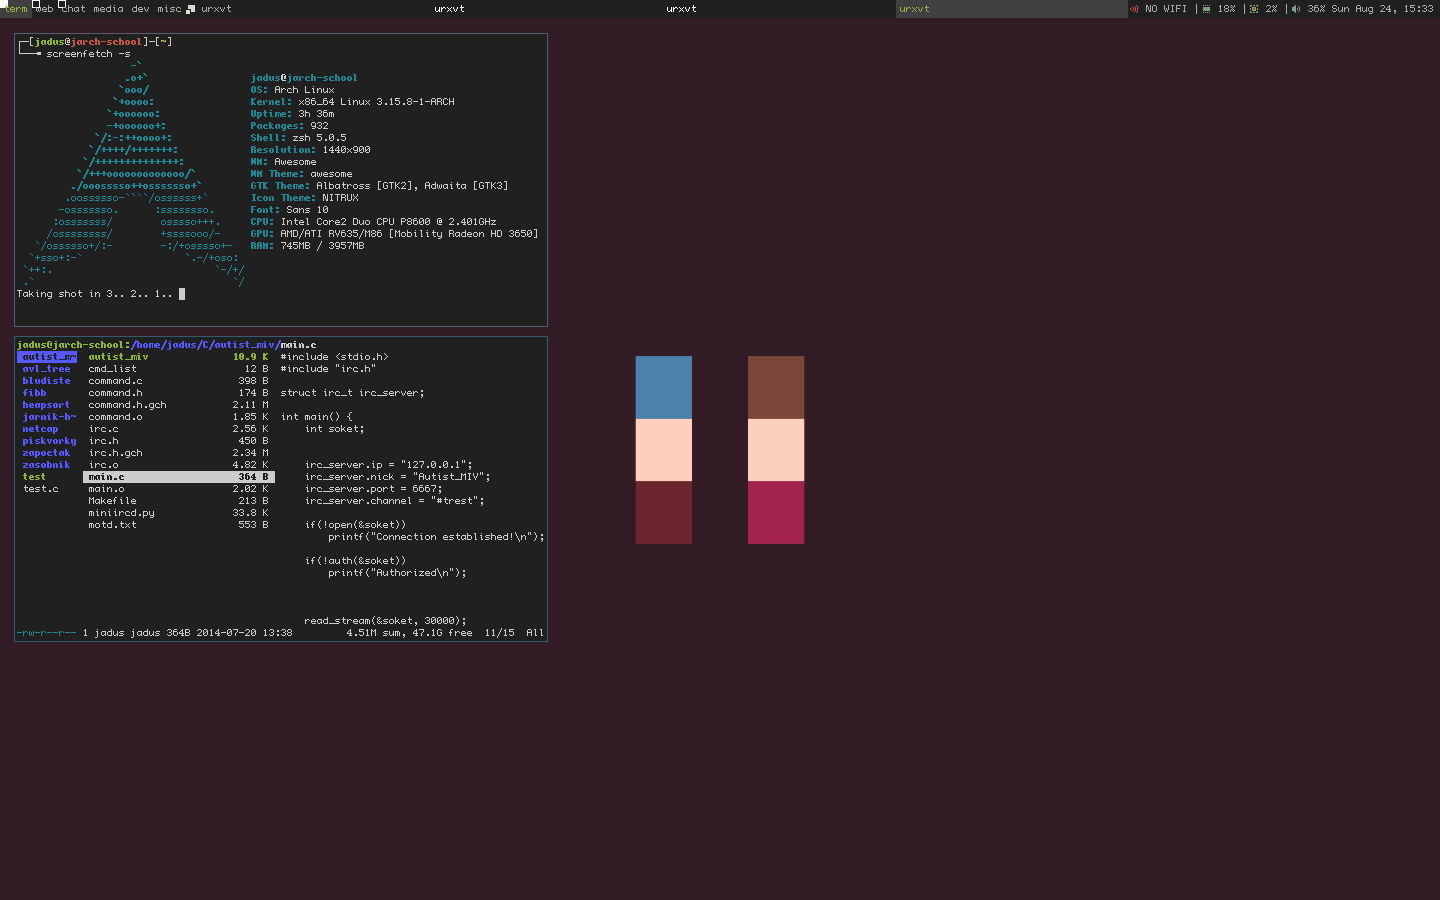The height and width of the screenshot is (900, 1440).
Task: Switch to the dev tag
Action: coord(140,9)
